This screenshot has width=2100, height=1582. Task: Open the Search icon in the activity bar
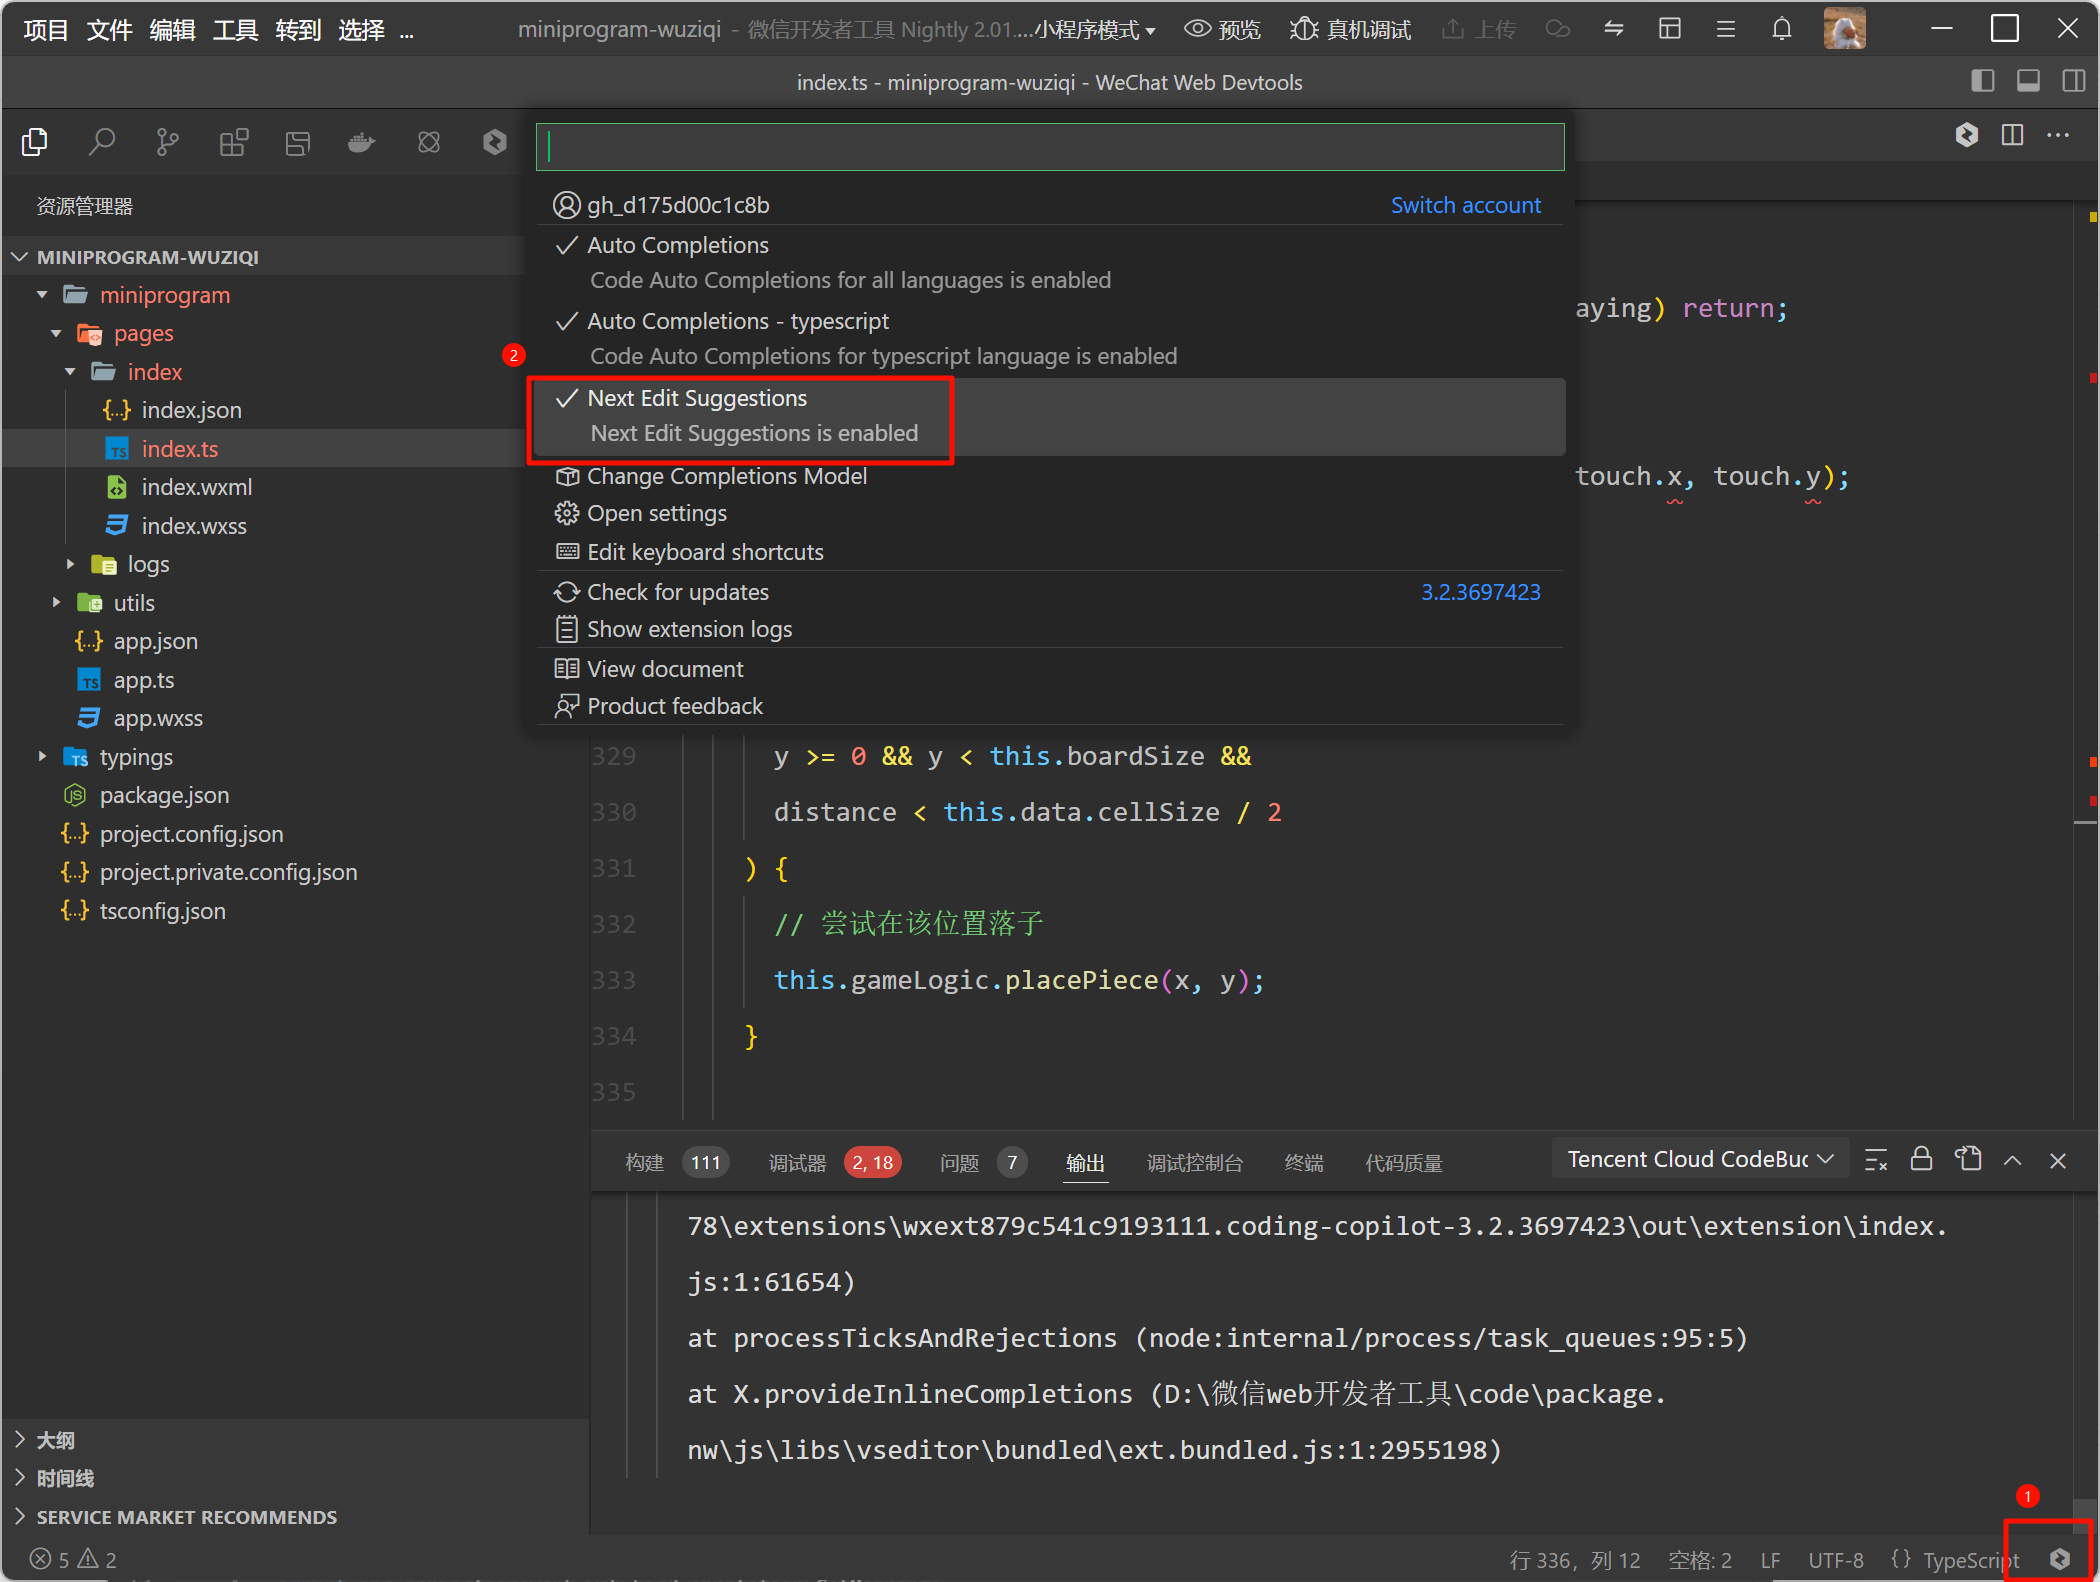coord(101,143)
